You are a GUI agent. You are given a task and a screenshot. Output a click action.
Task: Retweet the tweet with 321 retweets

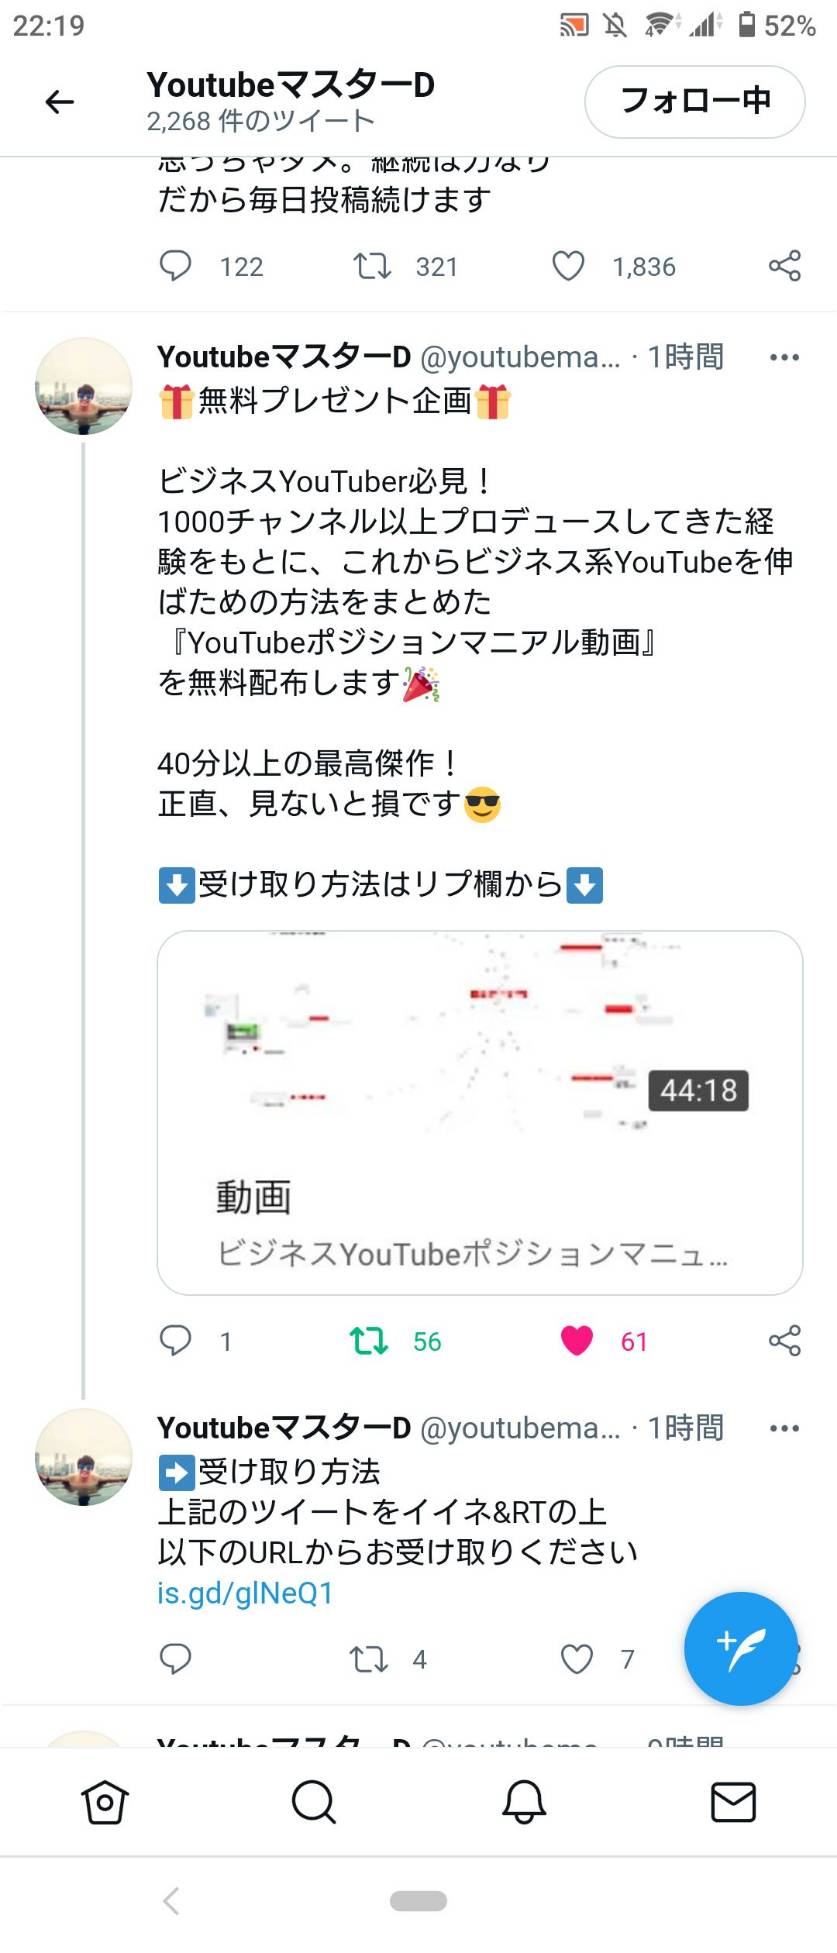coord(372,266)
